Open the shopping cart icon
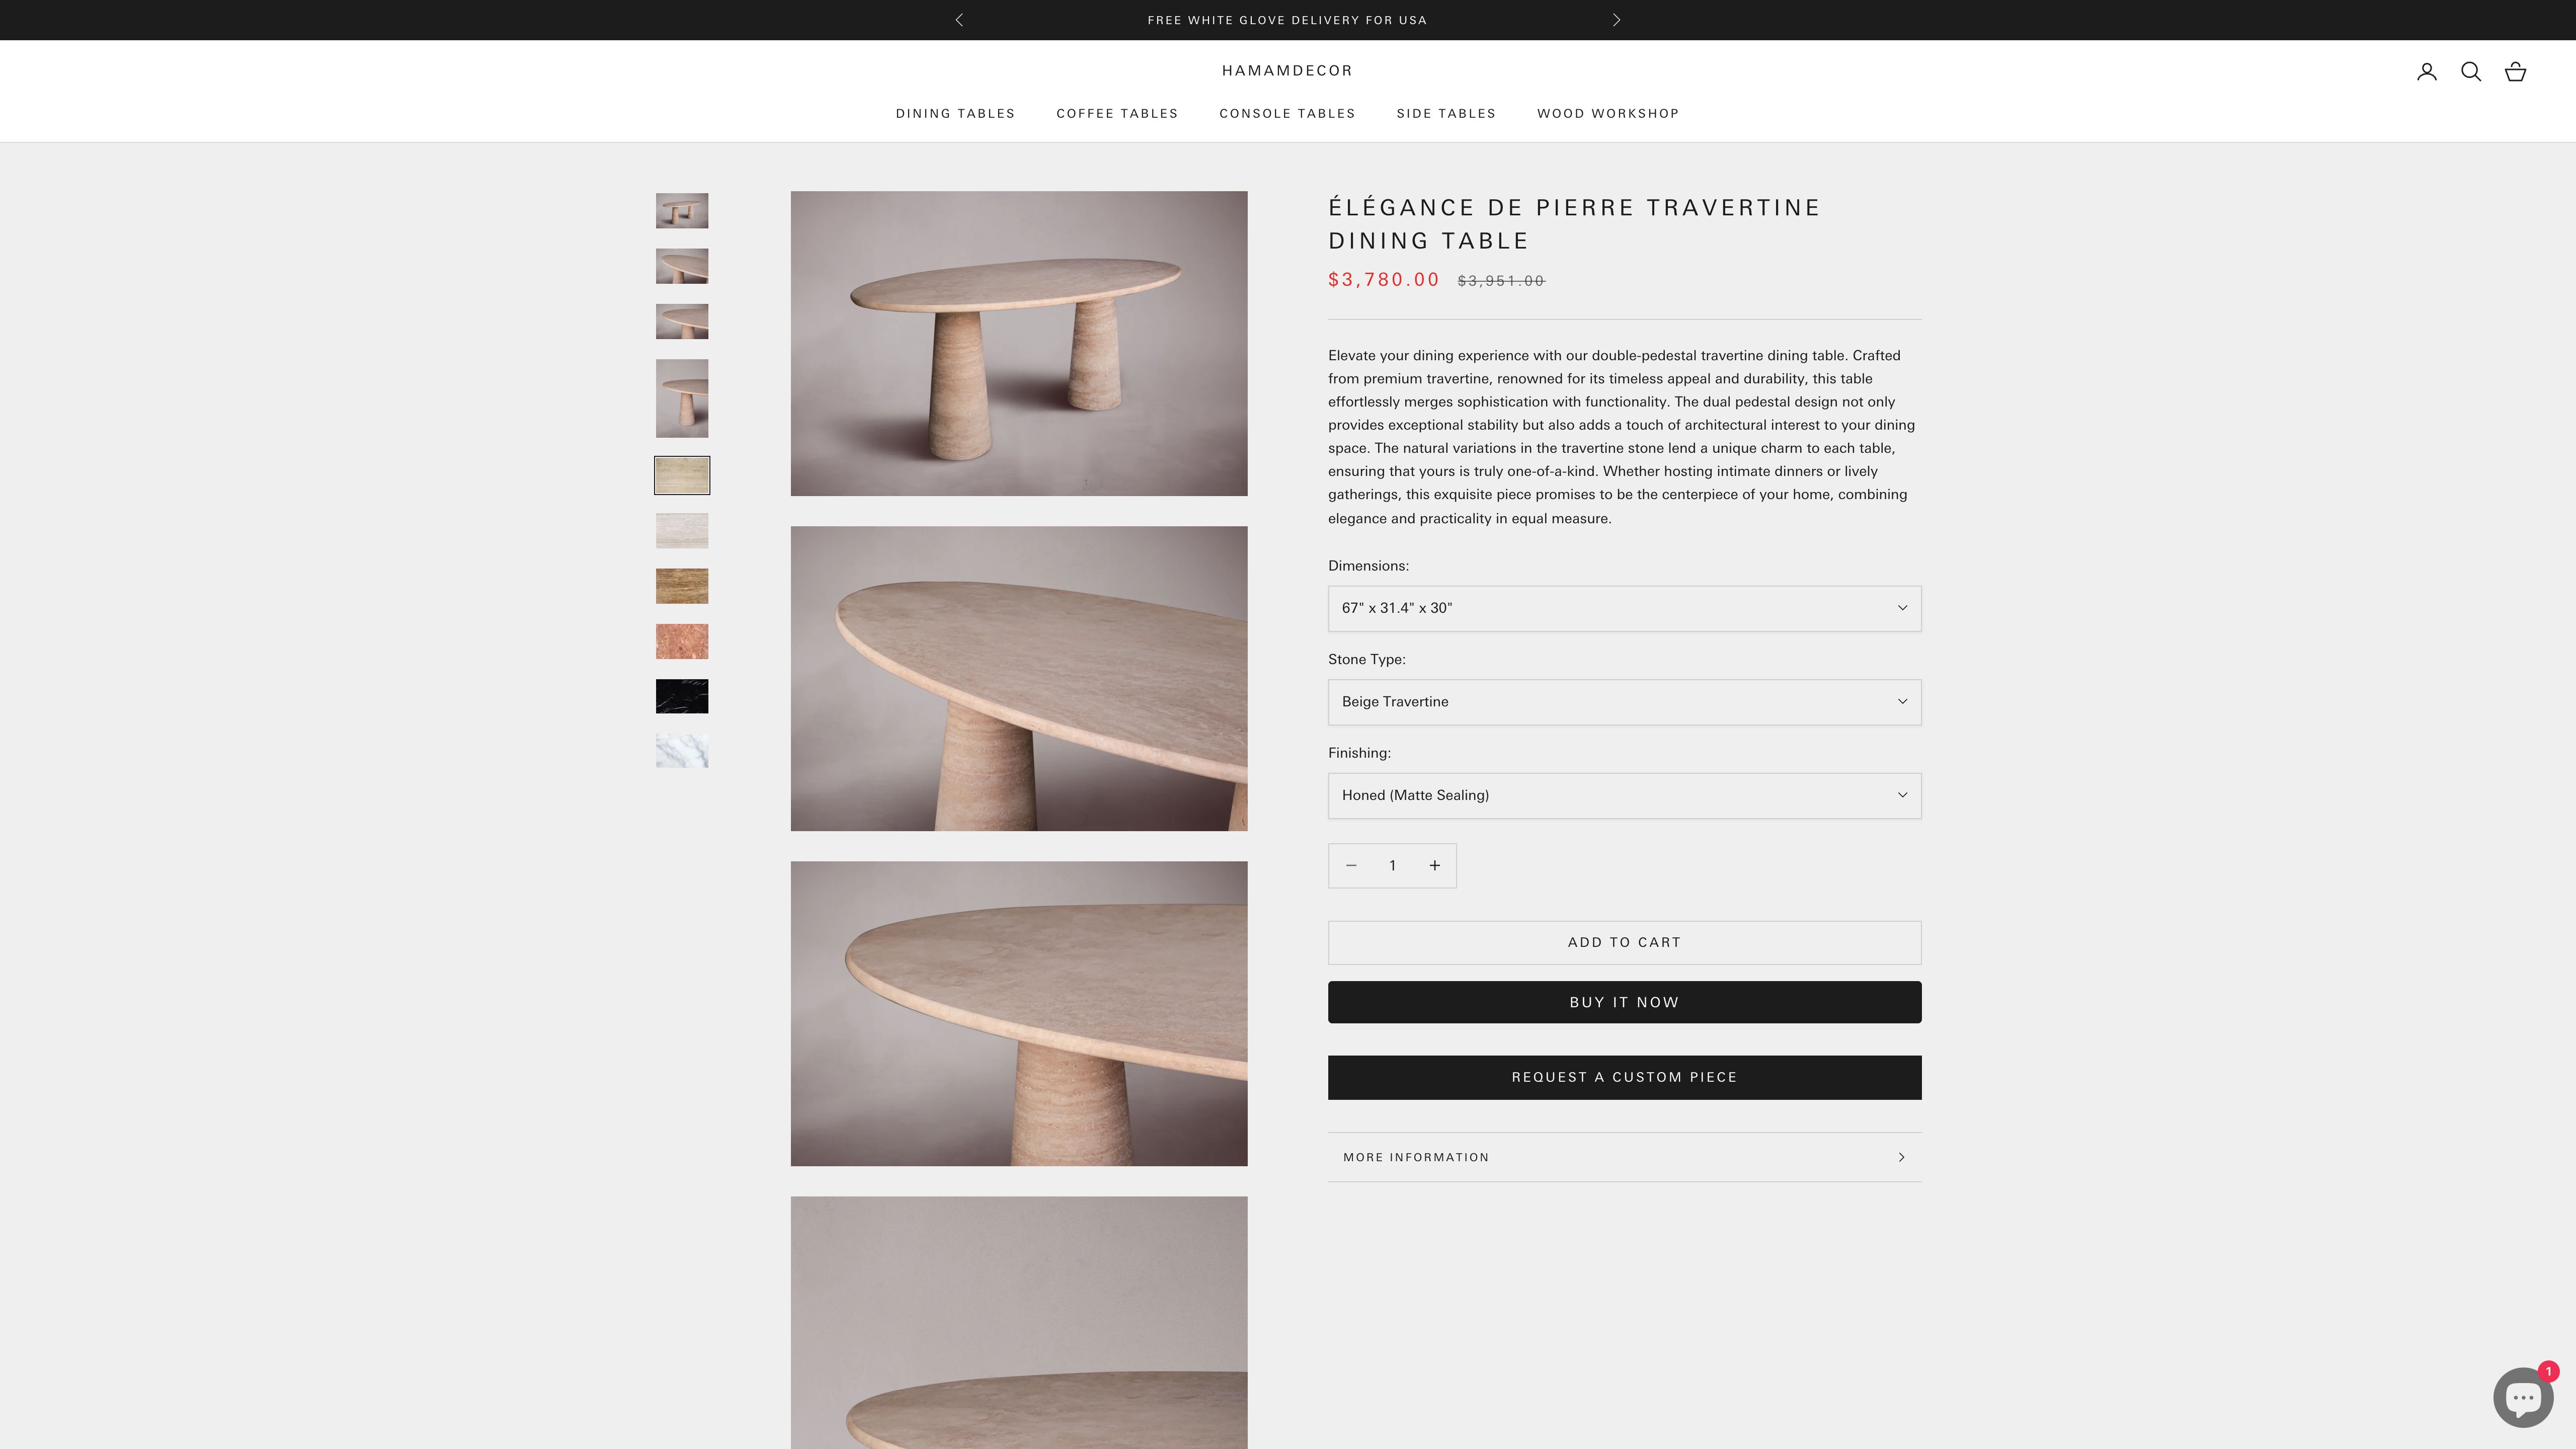 (2515, 71)
